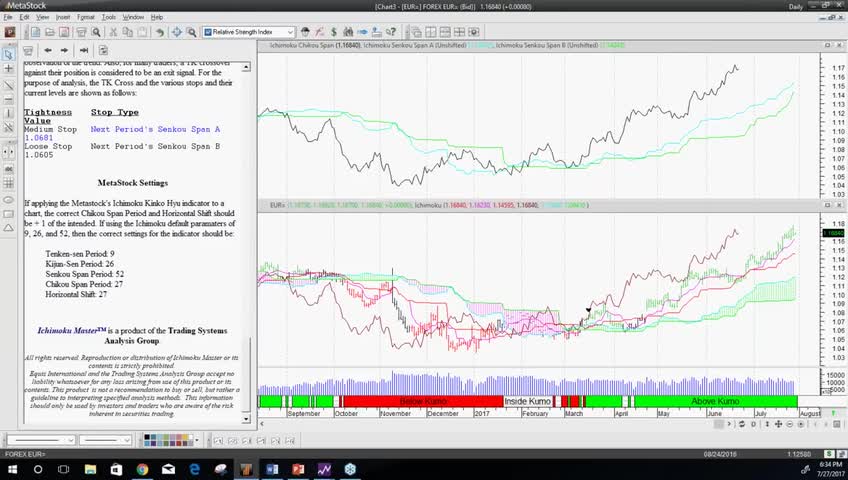The image size is (848, 480).
Task: Click the binoculars Explorer icon
Action: point(348,32)
